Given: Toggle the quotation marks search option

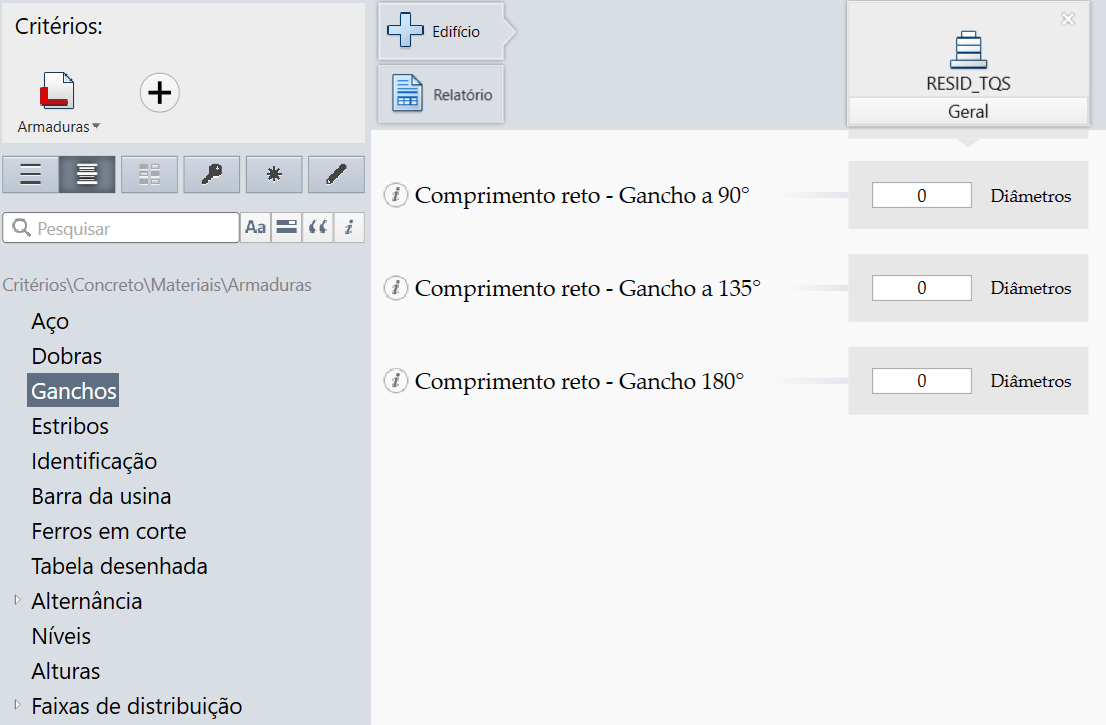Looking at the screenshot, I should coord(317,228).
